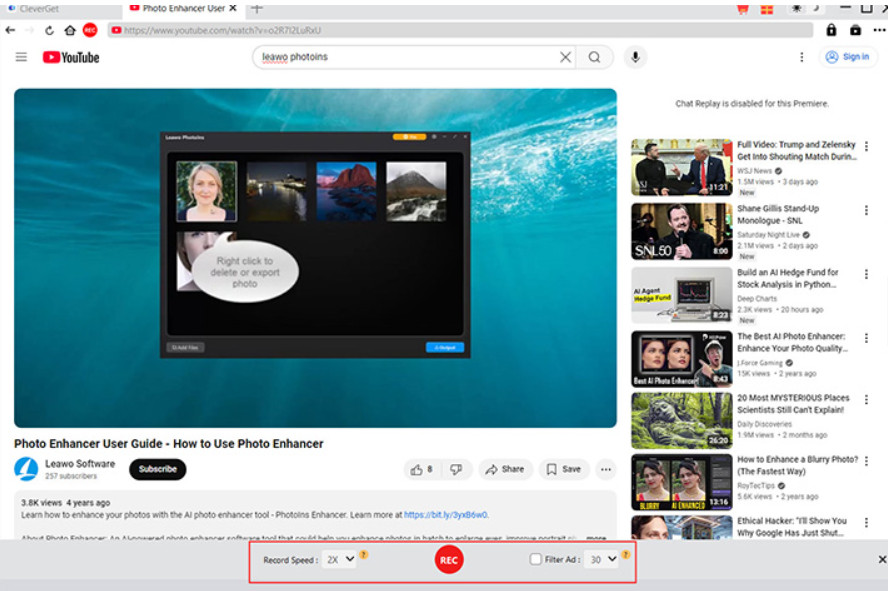Start recording with the large red REC button

[x=449, y=560]
